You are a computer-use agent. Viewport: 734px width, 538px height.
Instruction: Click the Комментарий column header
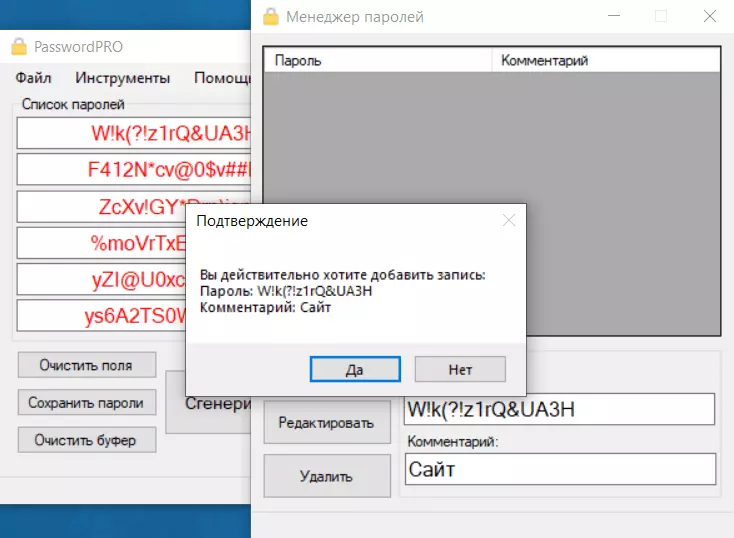(x=608, y=60)
